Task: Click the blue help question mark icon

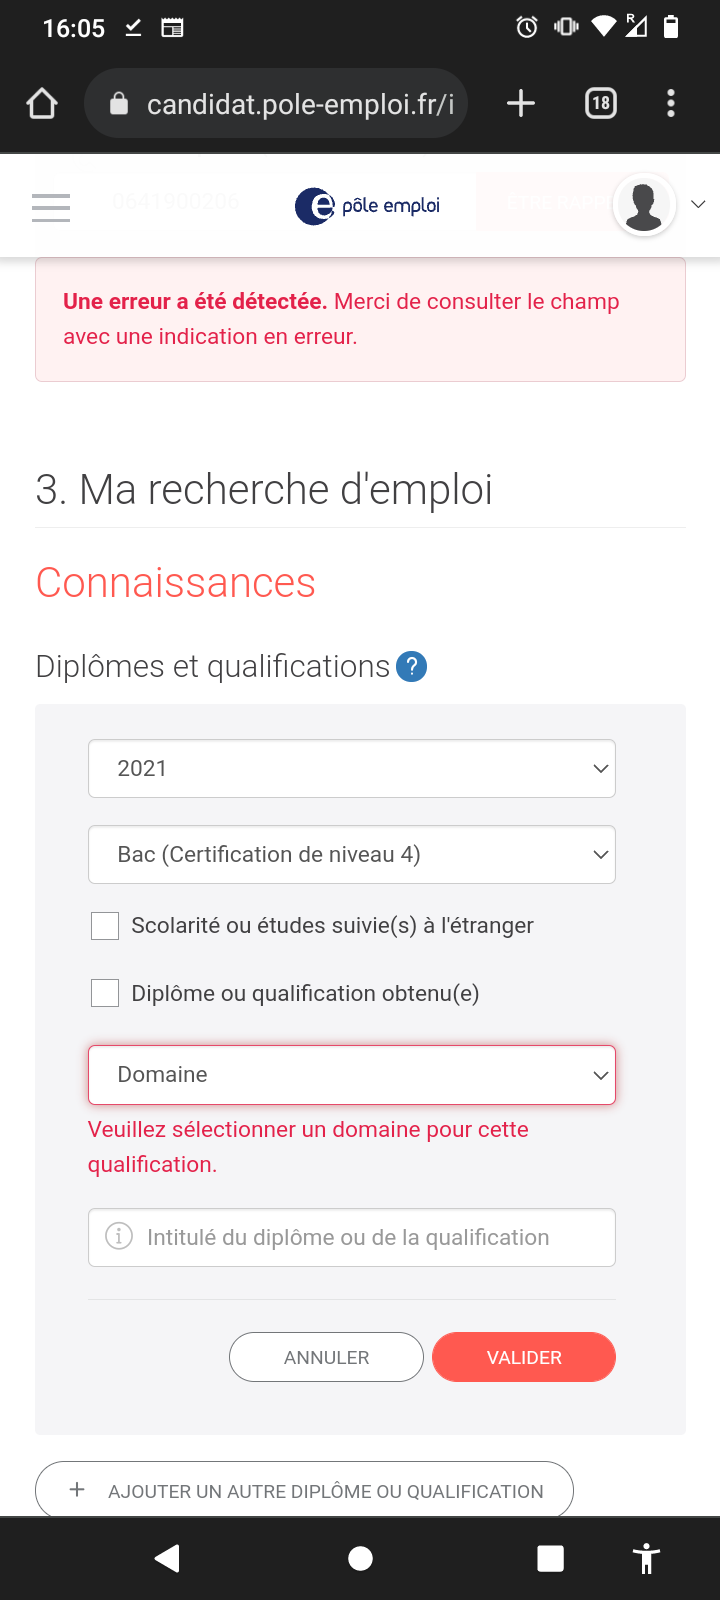Action: pyautogui.click(x=412, y=666)
